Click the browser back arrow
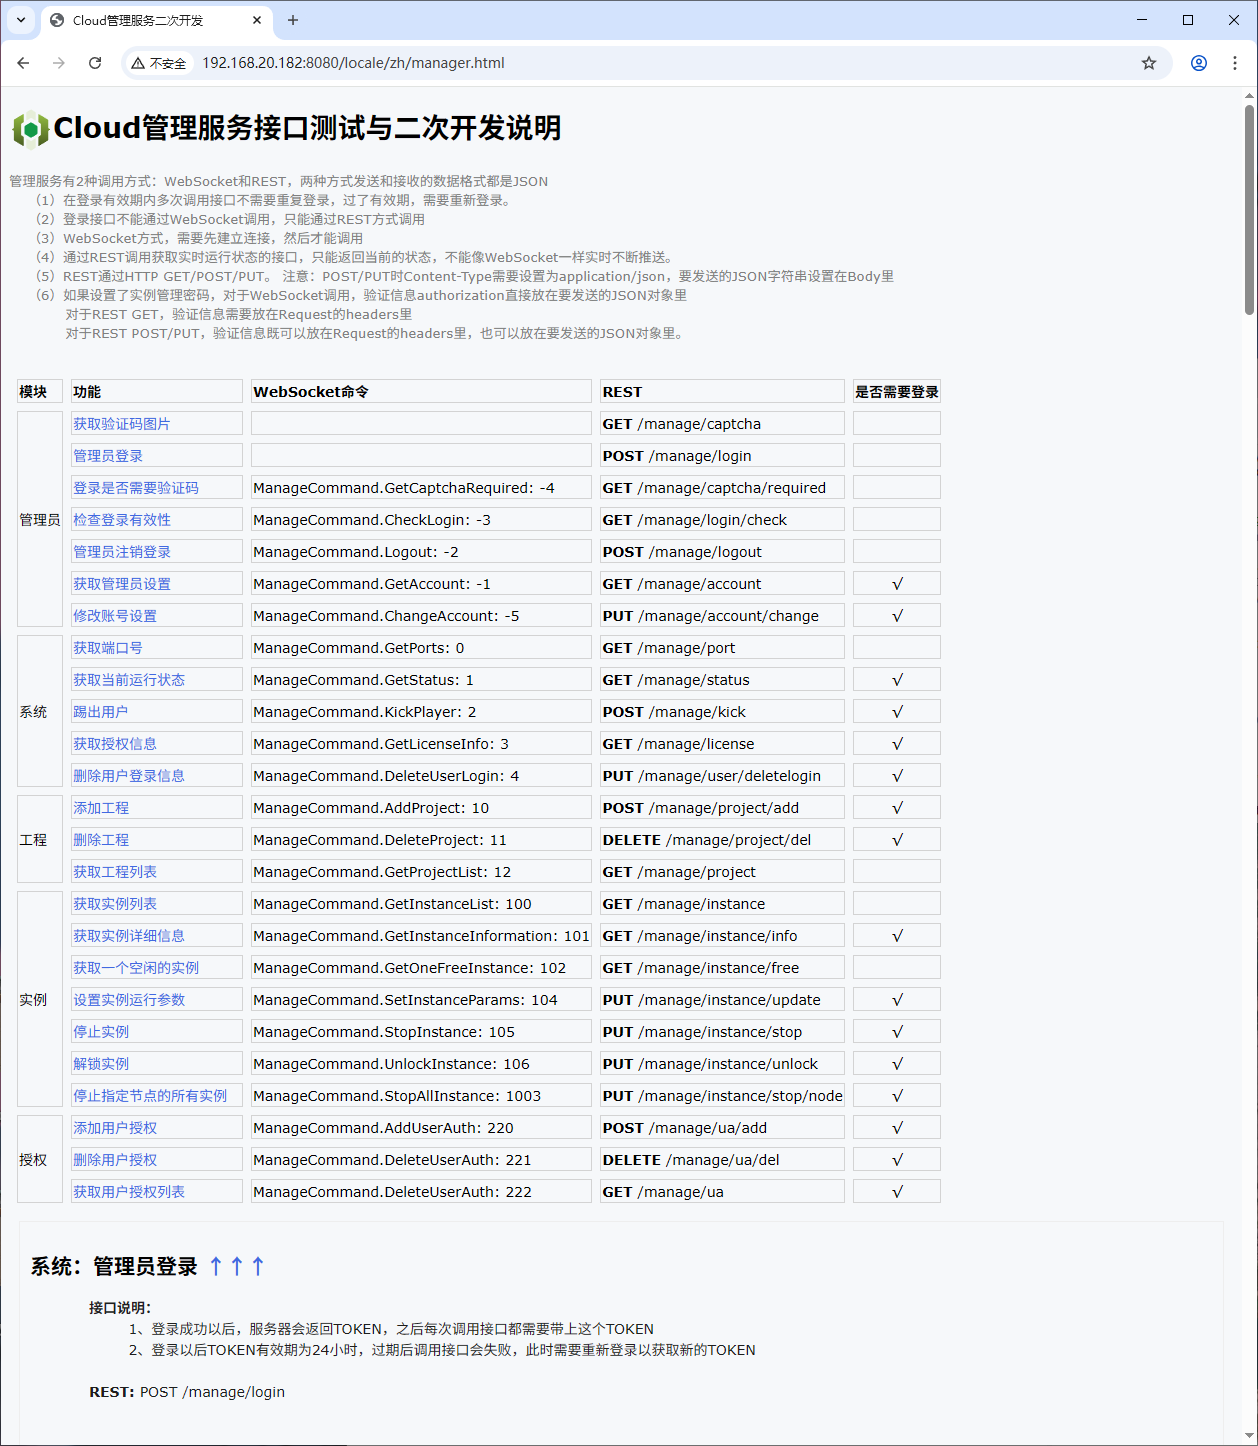Image resolution: width=1258 pixels, height=1446 pixels. [23, 63]
